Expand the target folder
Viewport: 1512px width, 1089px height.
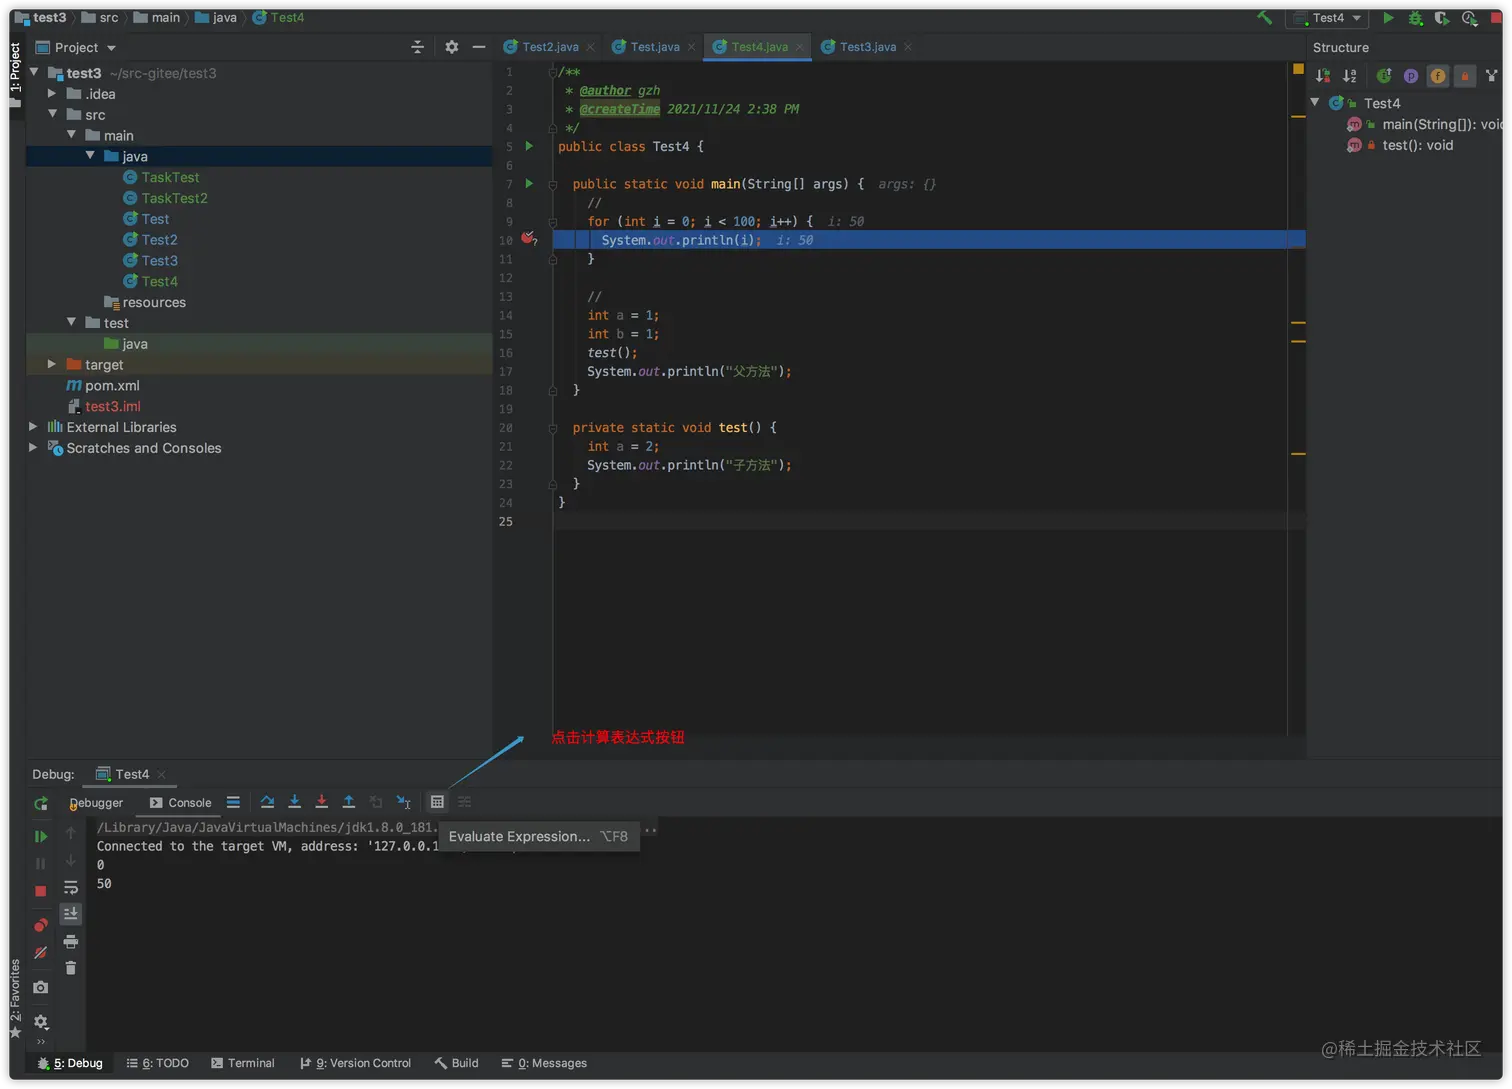point(52,365)
